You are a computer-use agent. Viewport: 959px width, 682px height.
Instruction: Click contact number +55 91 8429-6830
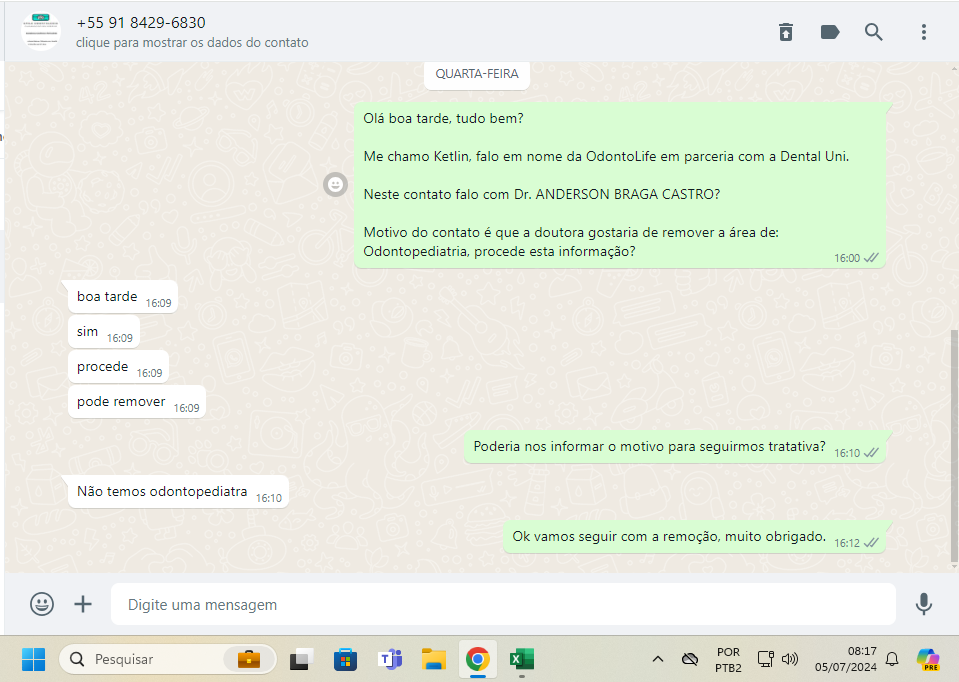coord(141,23)
